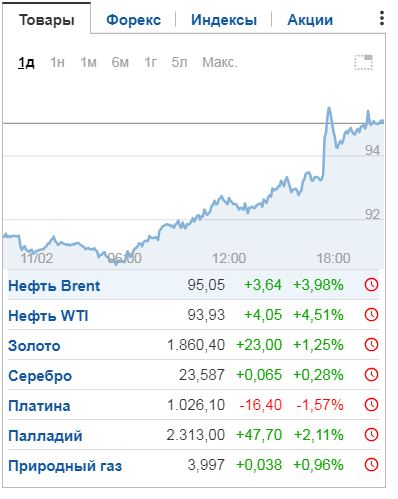Open the Золото quote link
The width and height of the screenshot is (398, 499).
[34, 346]
